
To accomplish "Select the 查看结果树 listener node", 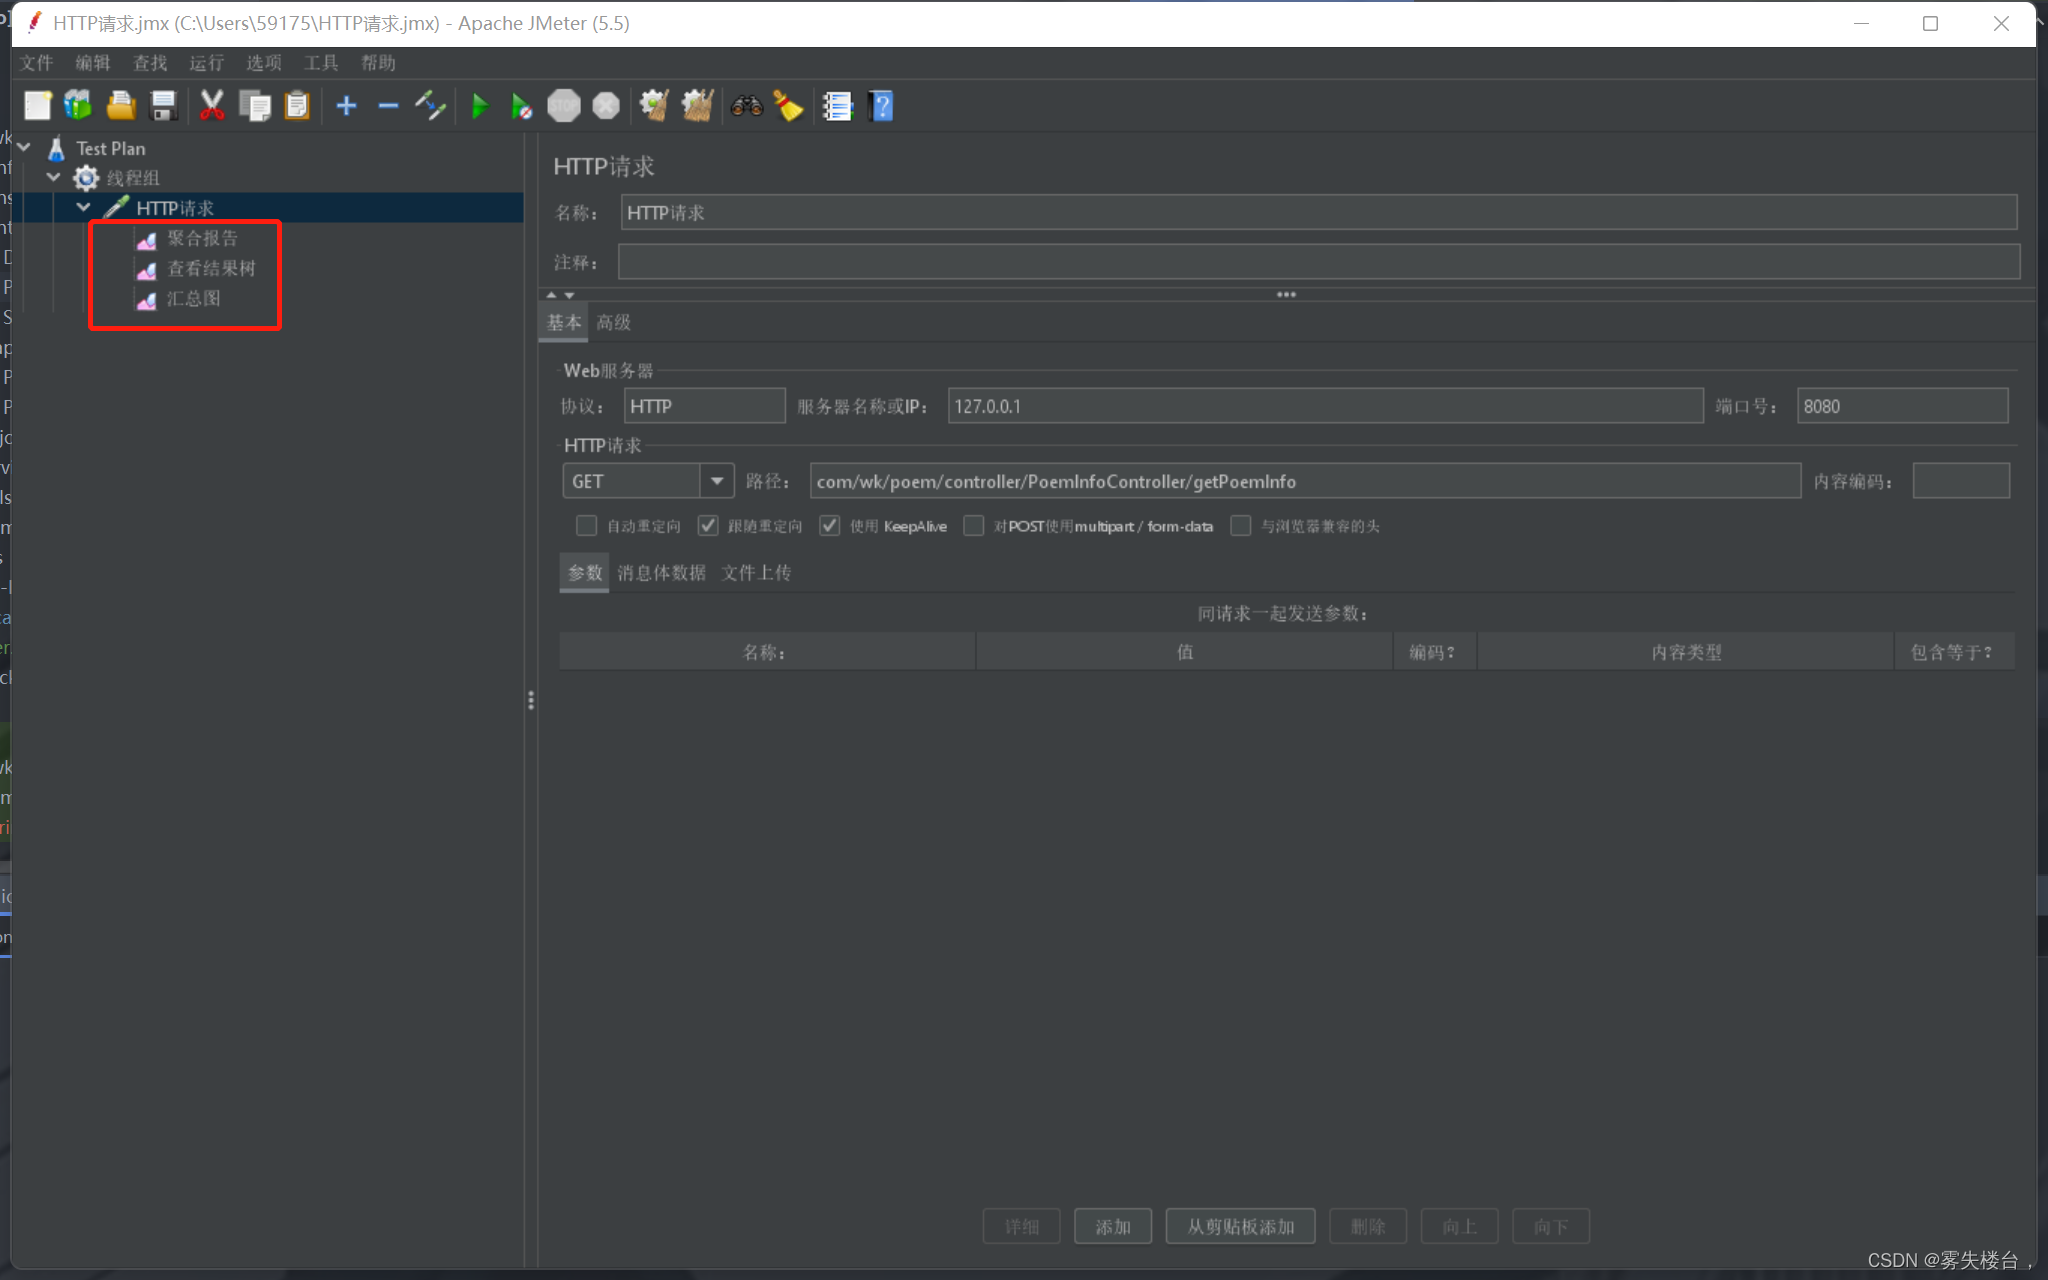I will [211, 268].
